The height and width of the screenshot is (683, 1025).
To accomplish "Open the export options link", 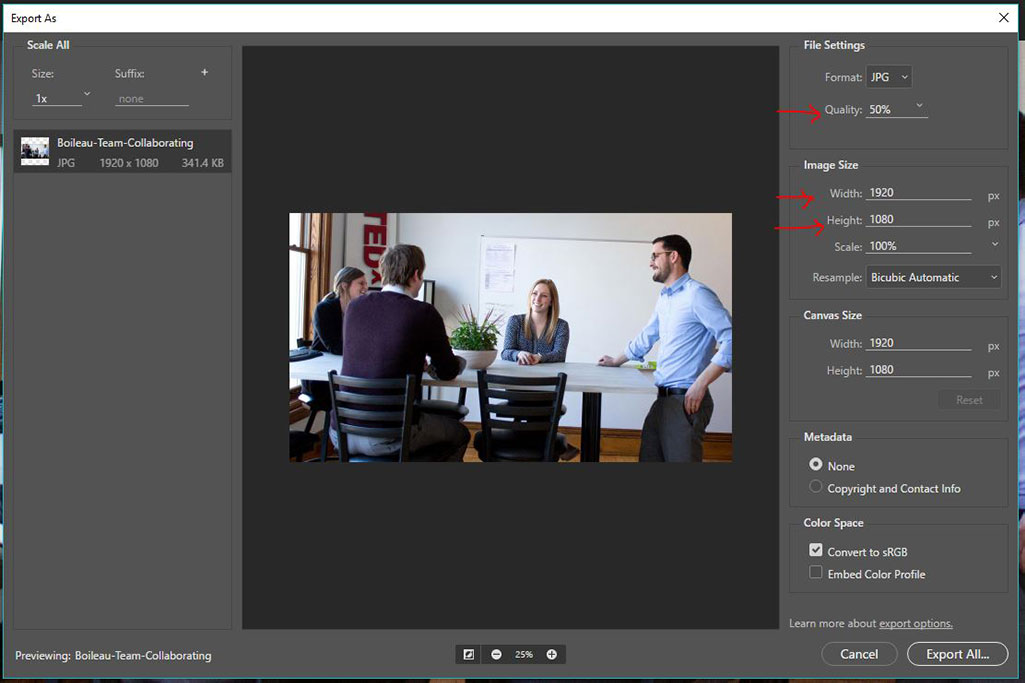I will 916,624.
